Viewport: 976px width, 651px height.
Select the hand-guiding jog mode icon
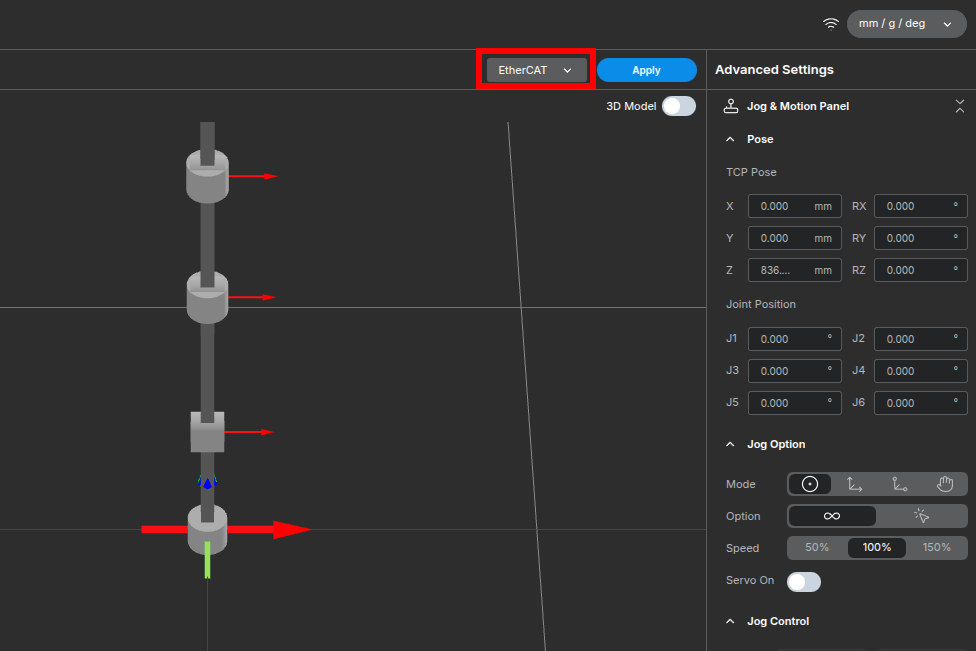click(x=945, y=484)
